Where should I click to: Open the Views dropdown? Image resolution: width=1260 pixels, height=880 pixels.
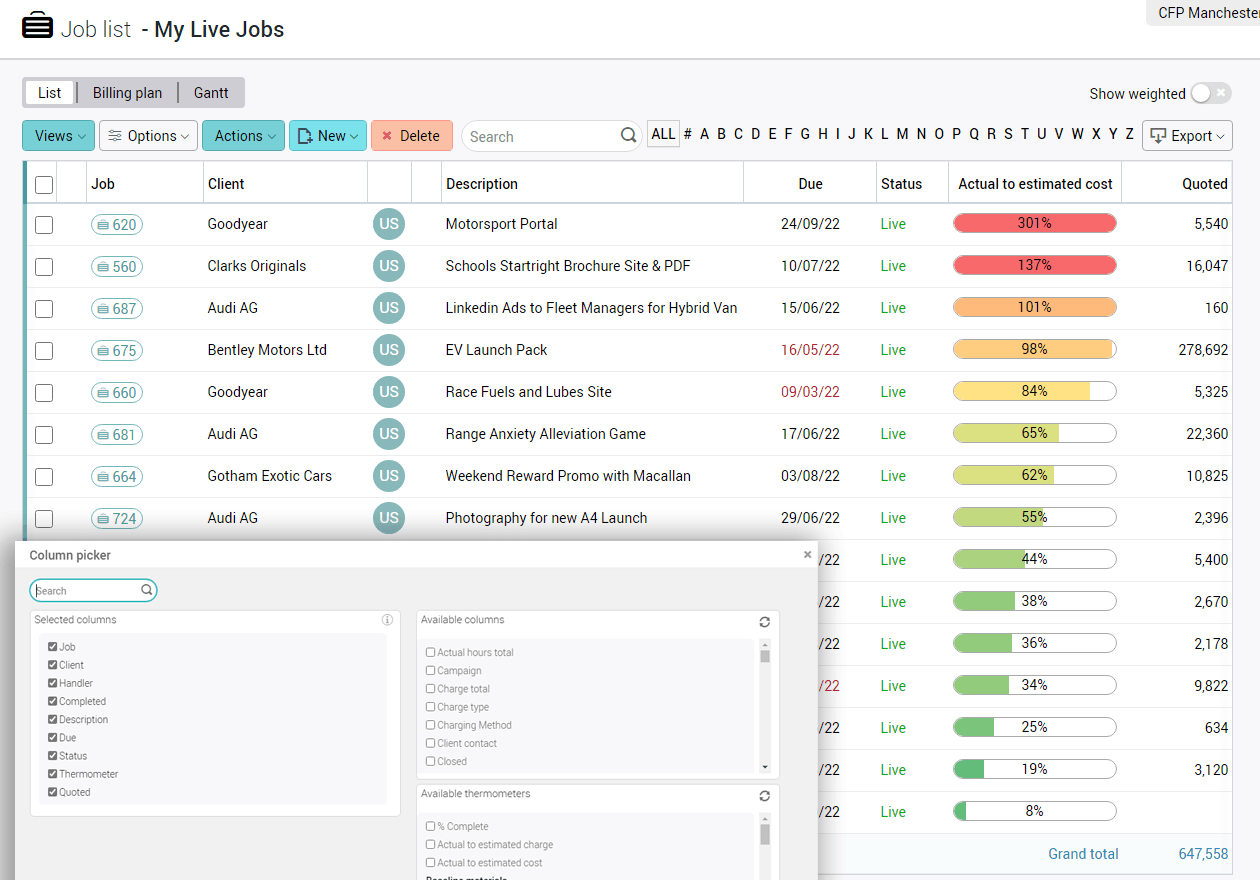(x=59, y=136)
